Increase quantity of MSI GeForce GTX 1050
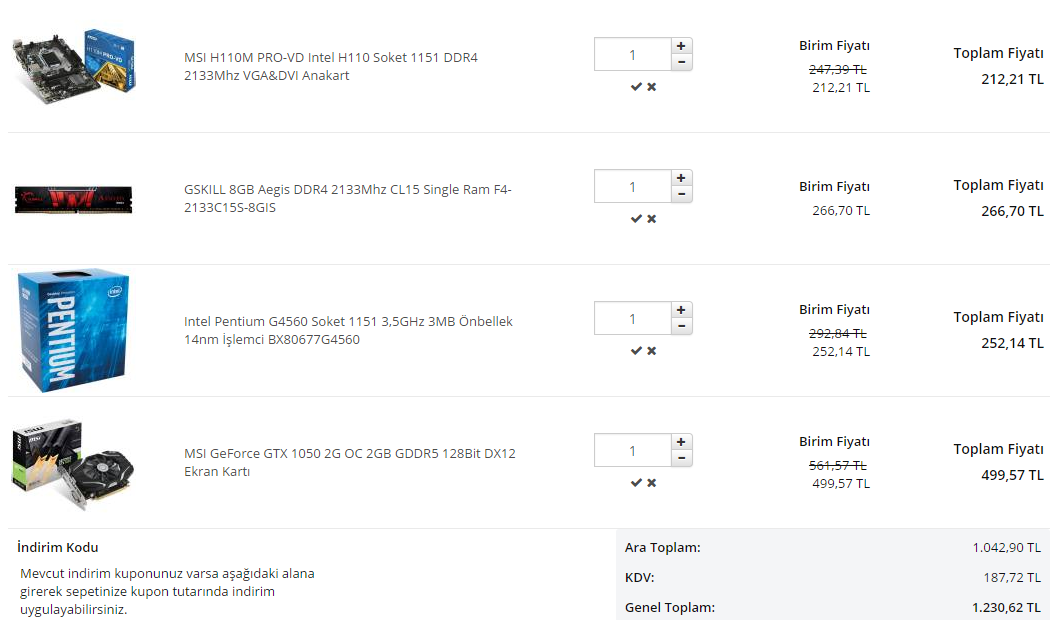 click(681, 442)
